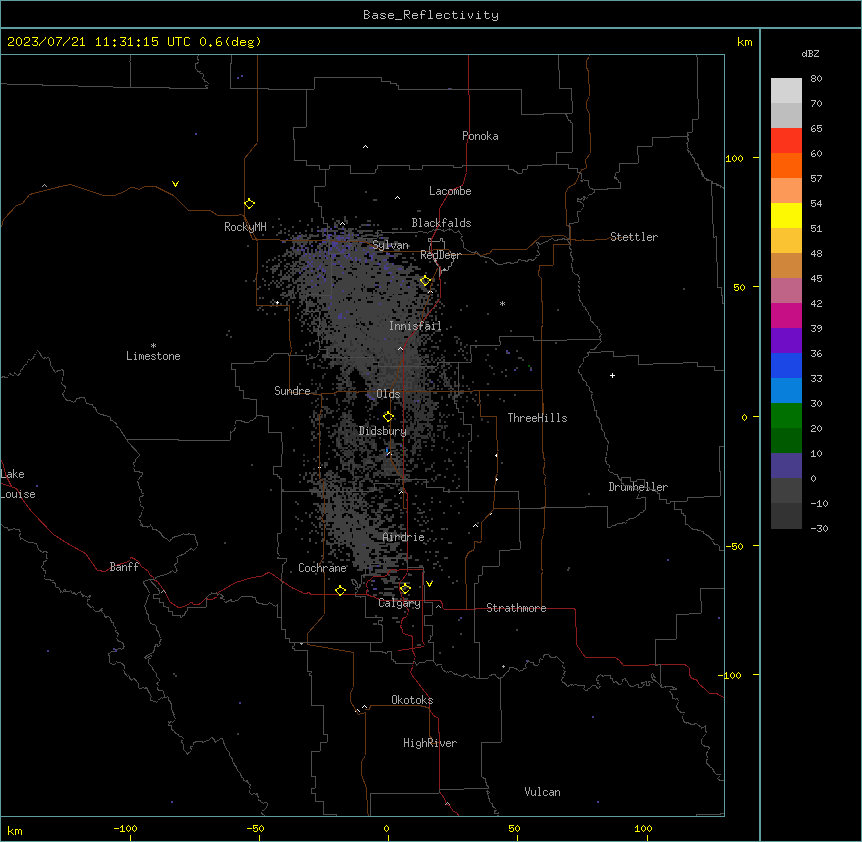Click the white plus marker north of Drumheller
The width and height of the screenshot is (862, 842).
(612, 375)
